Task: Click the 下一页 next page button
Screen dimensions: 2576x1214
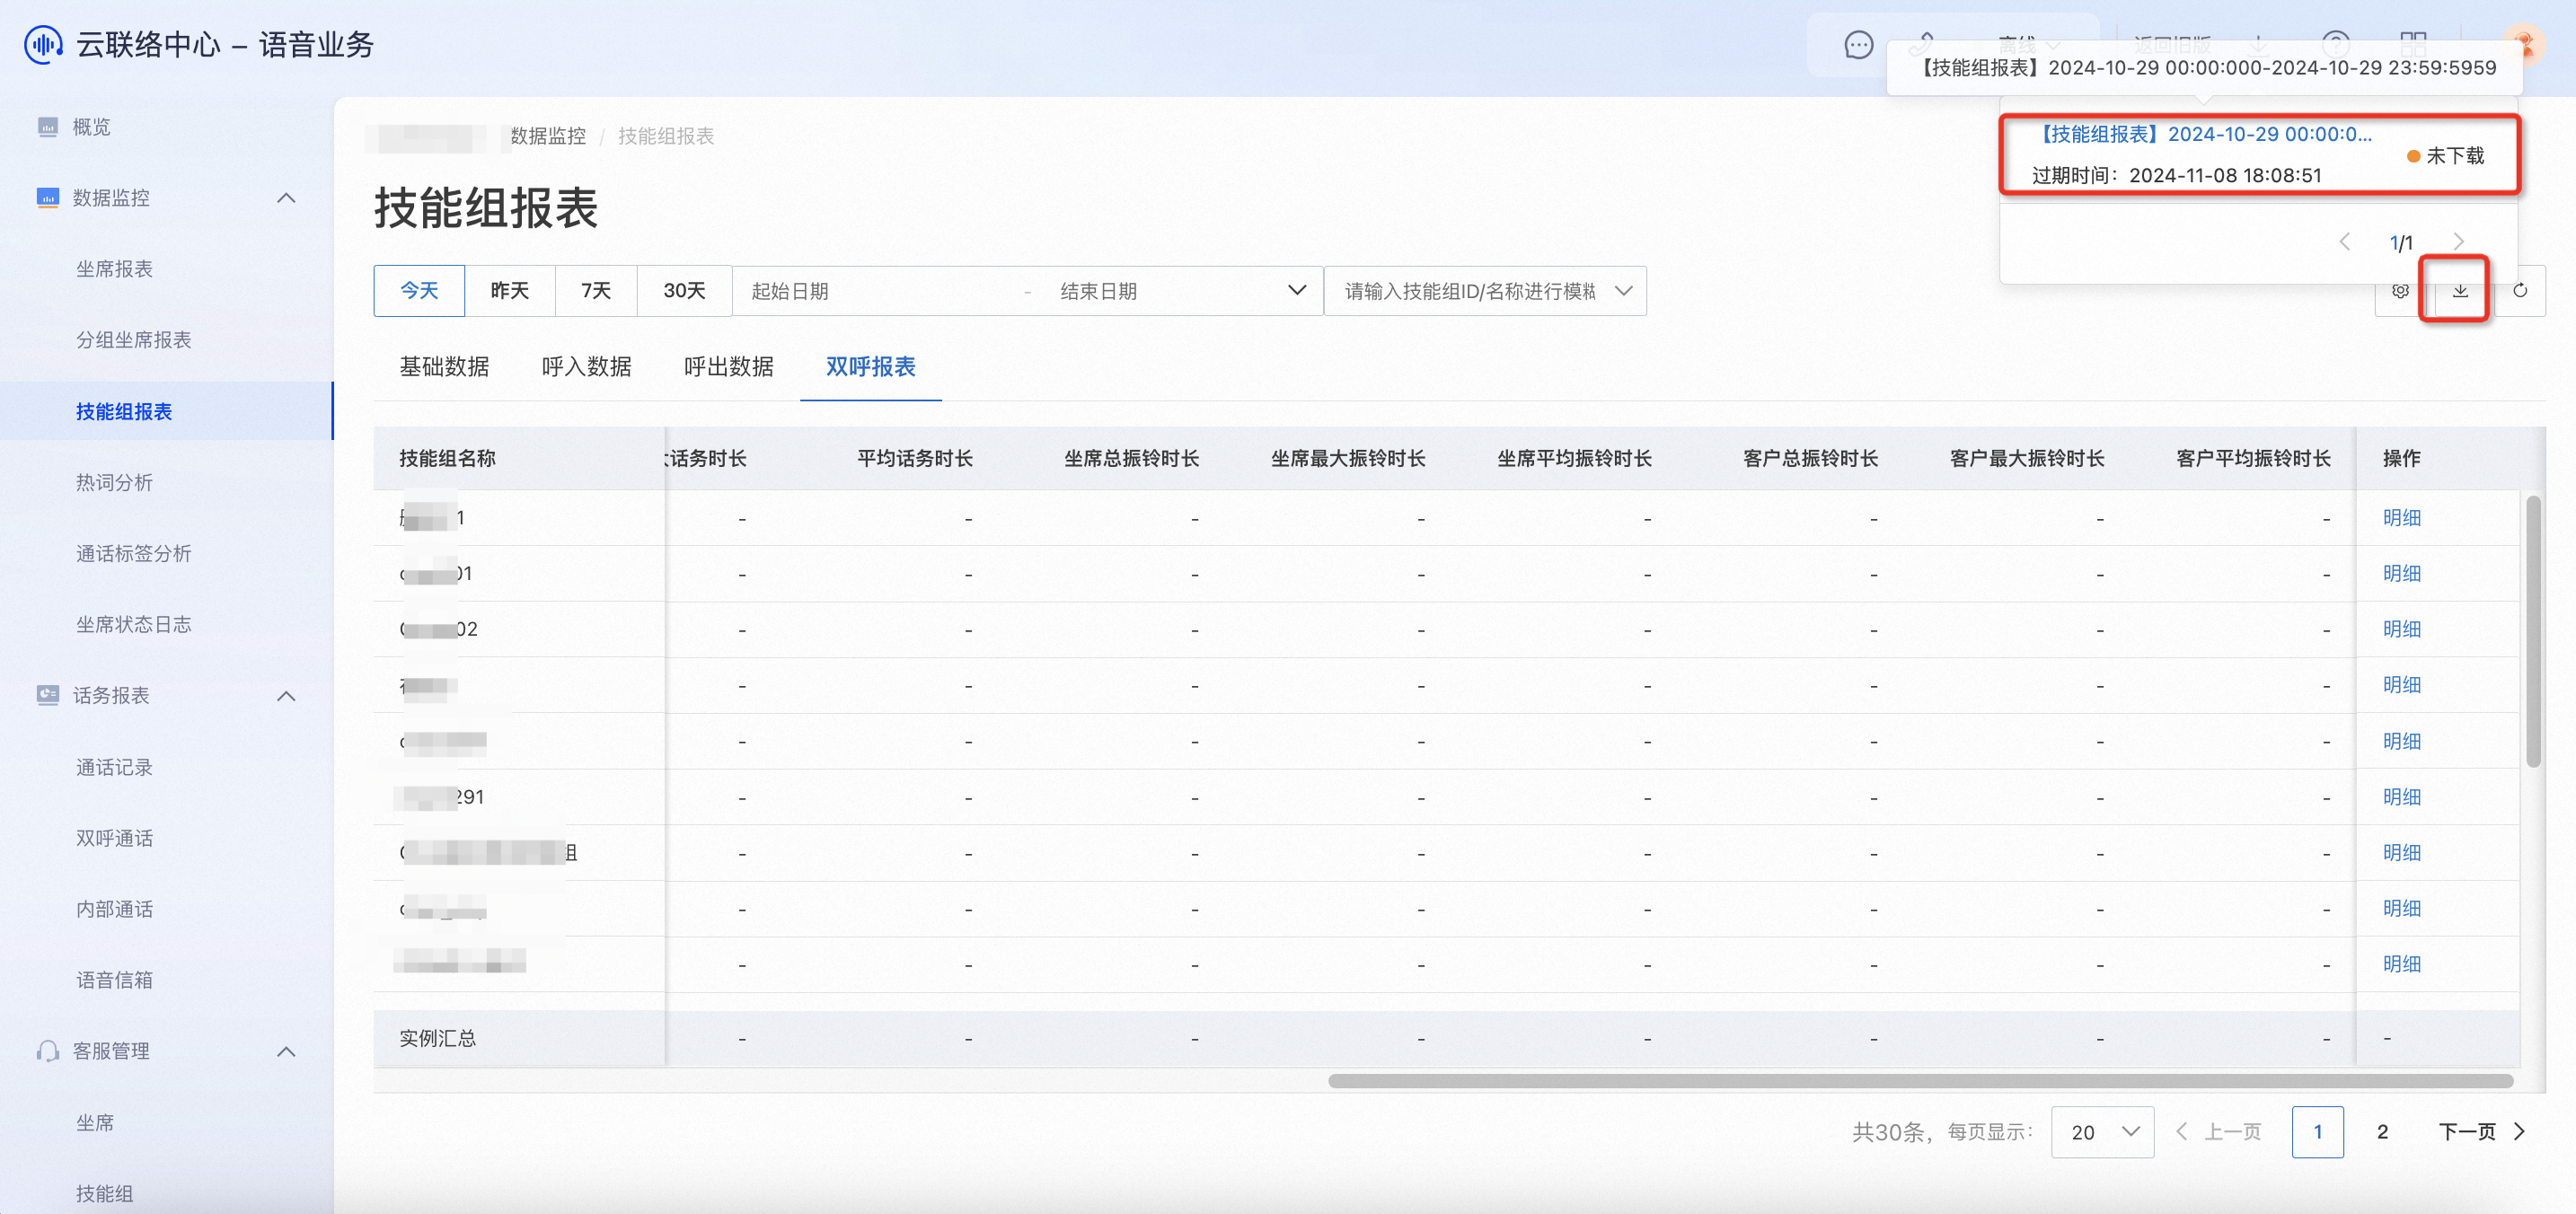Action: pyautogui.click(x=2481, y=1132)
